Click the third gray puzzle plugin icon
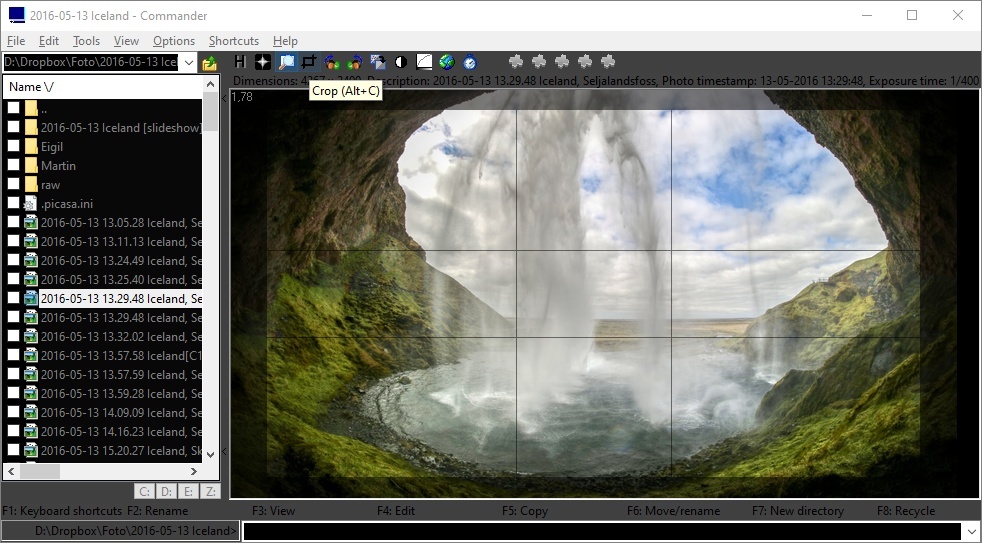Viewport: 982px width, 543px height. [x=562, y=61]
